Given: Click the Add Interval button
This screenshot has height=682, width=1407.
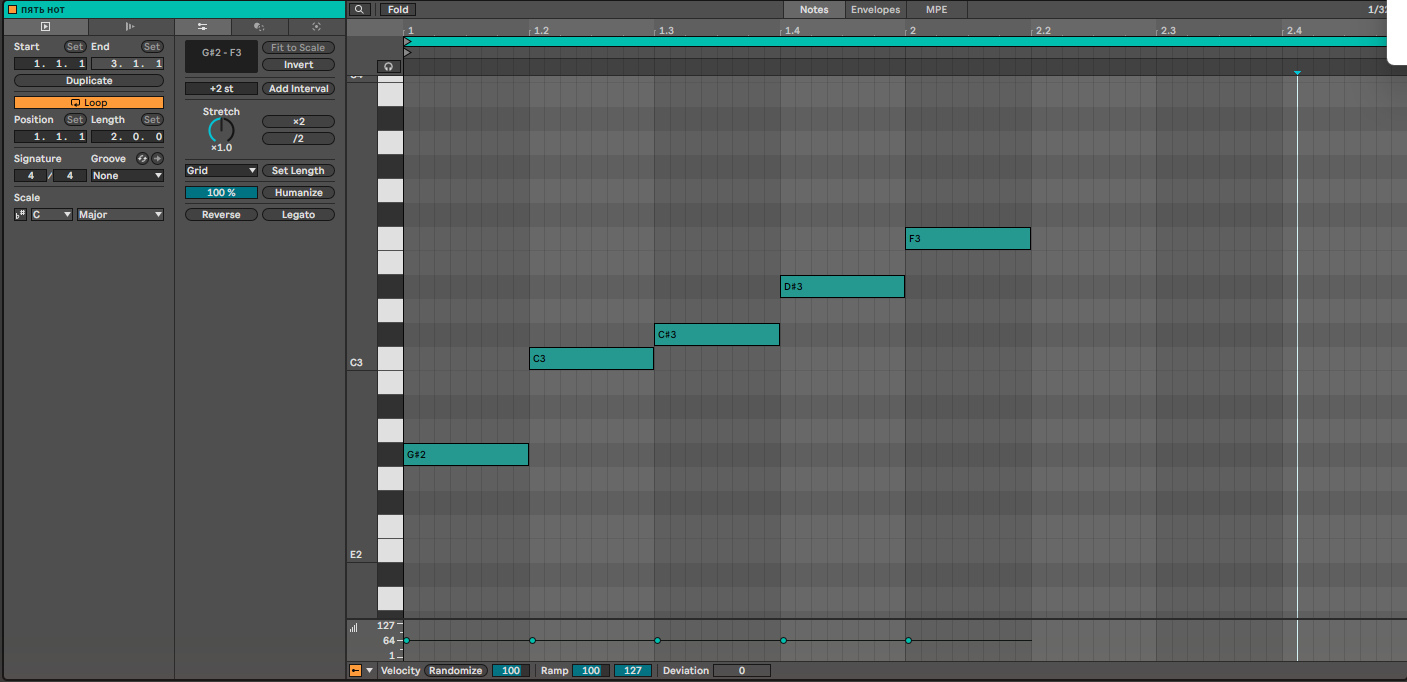Looking at the screenshot, I should point(298,89).
